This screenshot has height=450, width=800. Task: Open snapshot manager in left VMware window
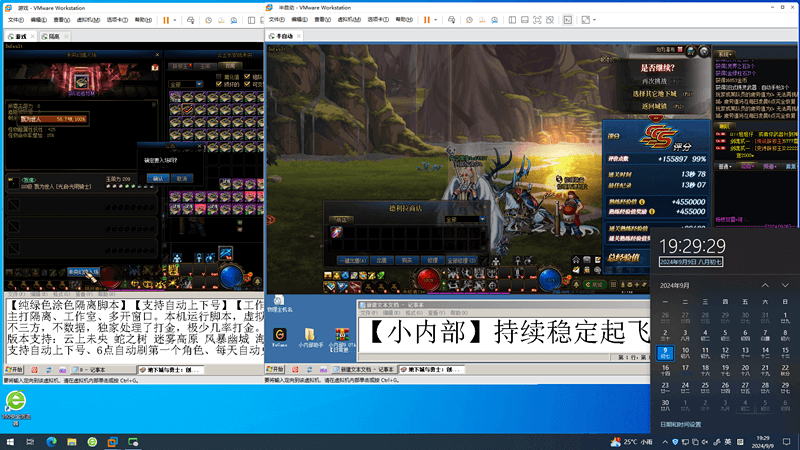[x=234, y=20]
